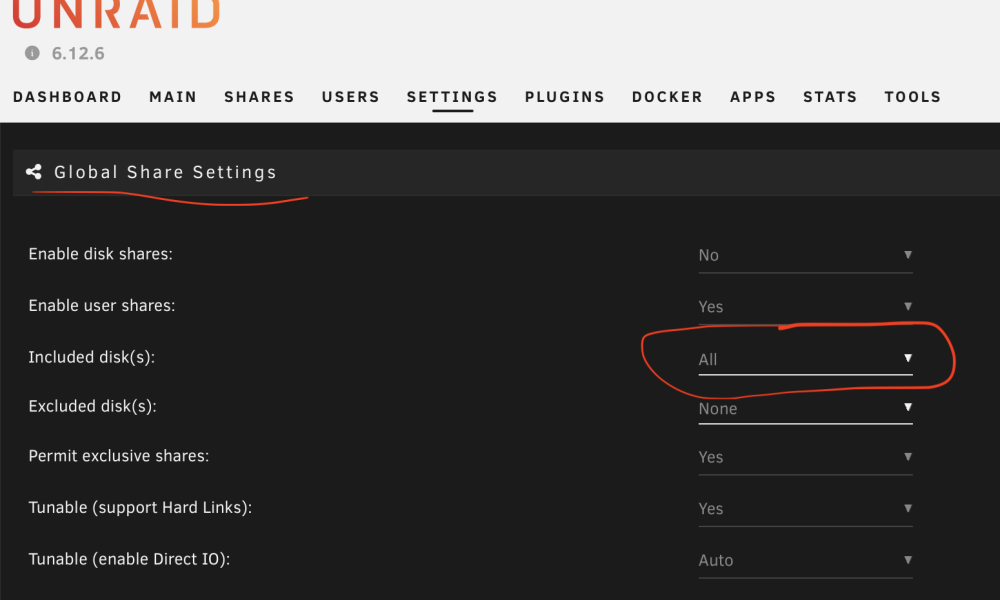This screenshot has width=1000, height=600.
Task: Expand the Excluded disk(s) dropdown
Action: (805, 409)
